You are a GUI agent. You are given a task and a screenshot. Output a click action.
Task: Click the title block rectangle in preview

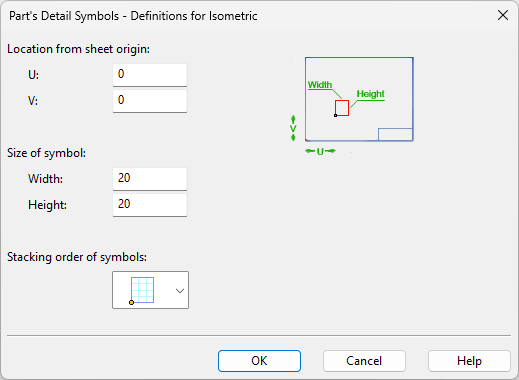[395, 134]
